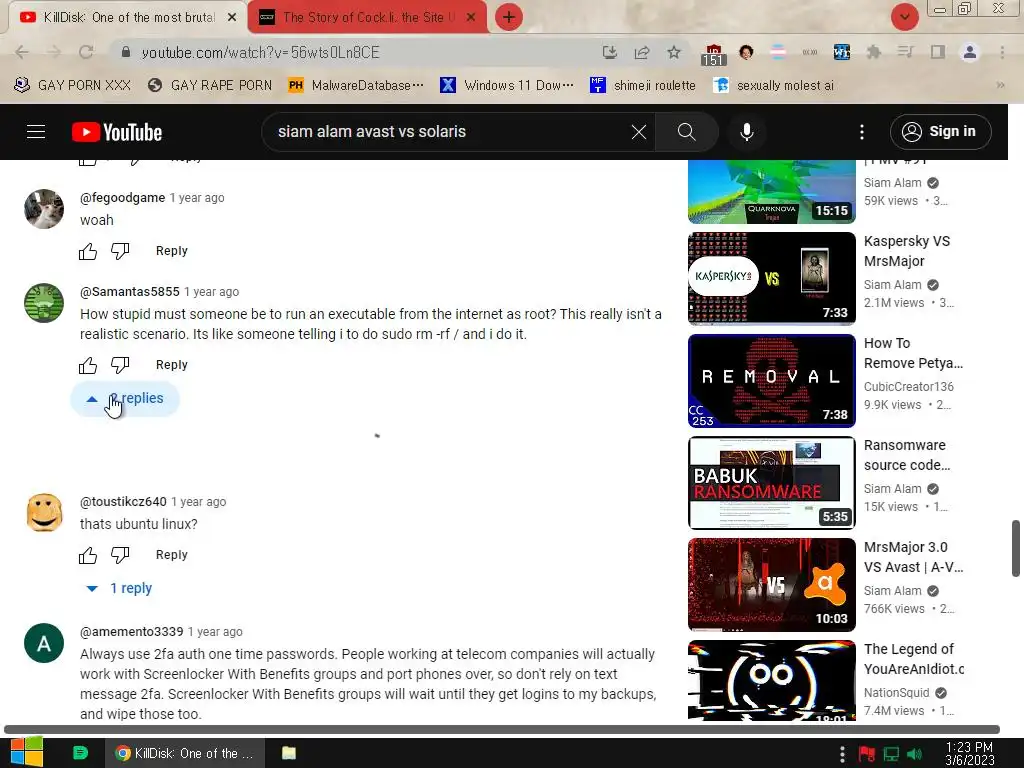Screen dimensions: 1024x768
Task: Open the Chrome three-dot menu
Action: coord(1002,52)
